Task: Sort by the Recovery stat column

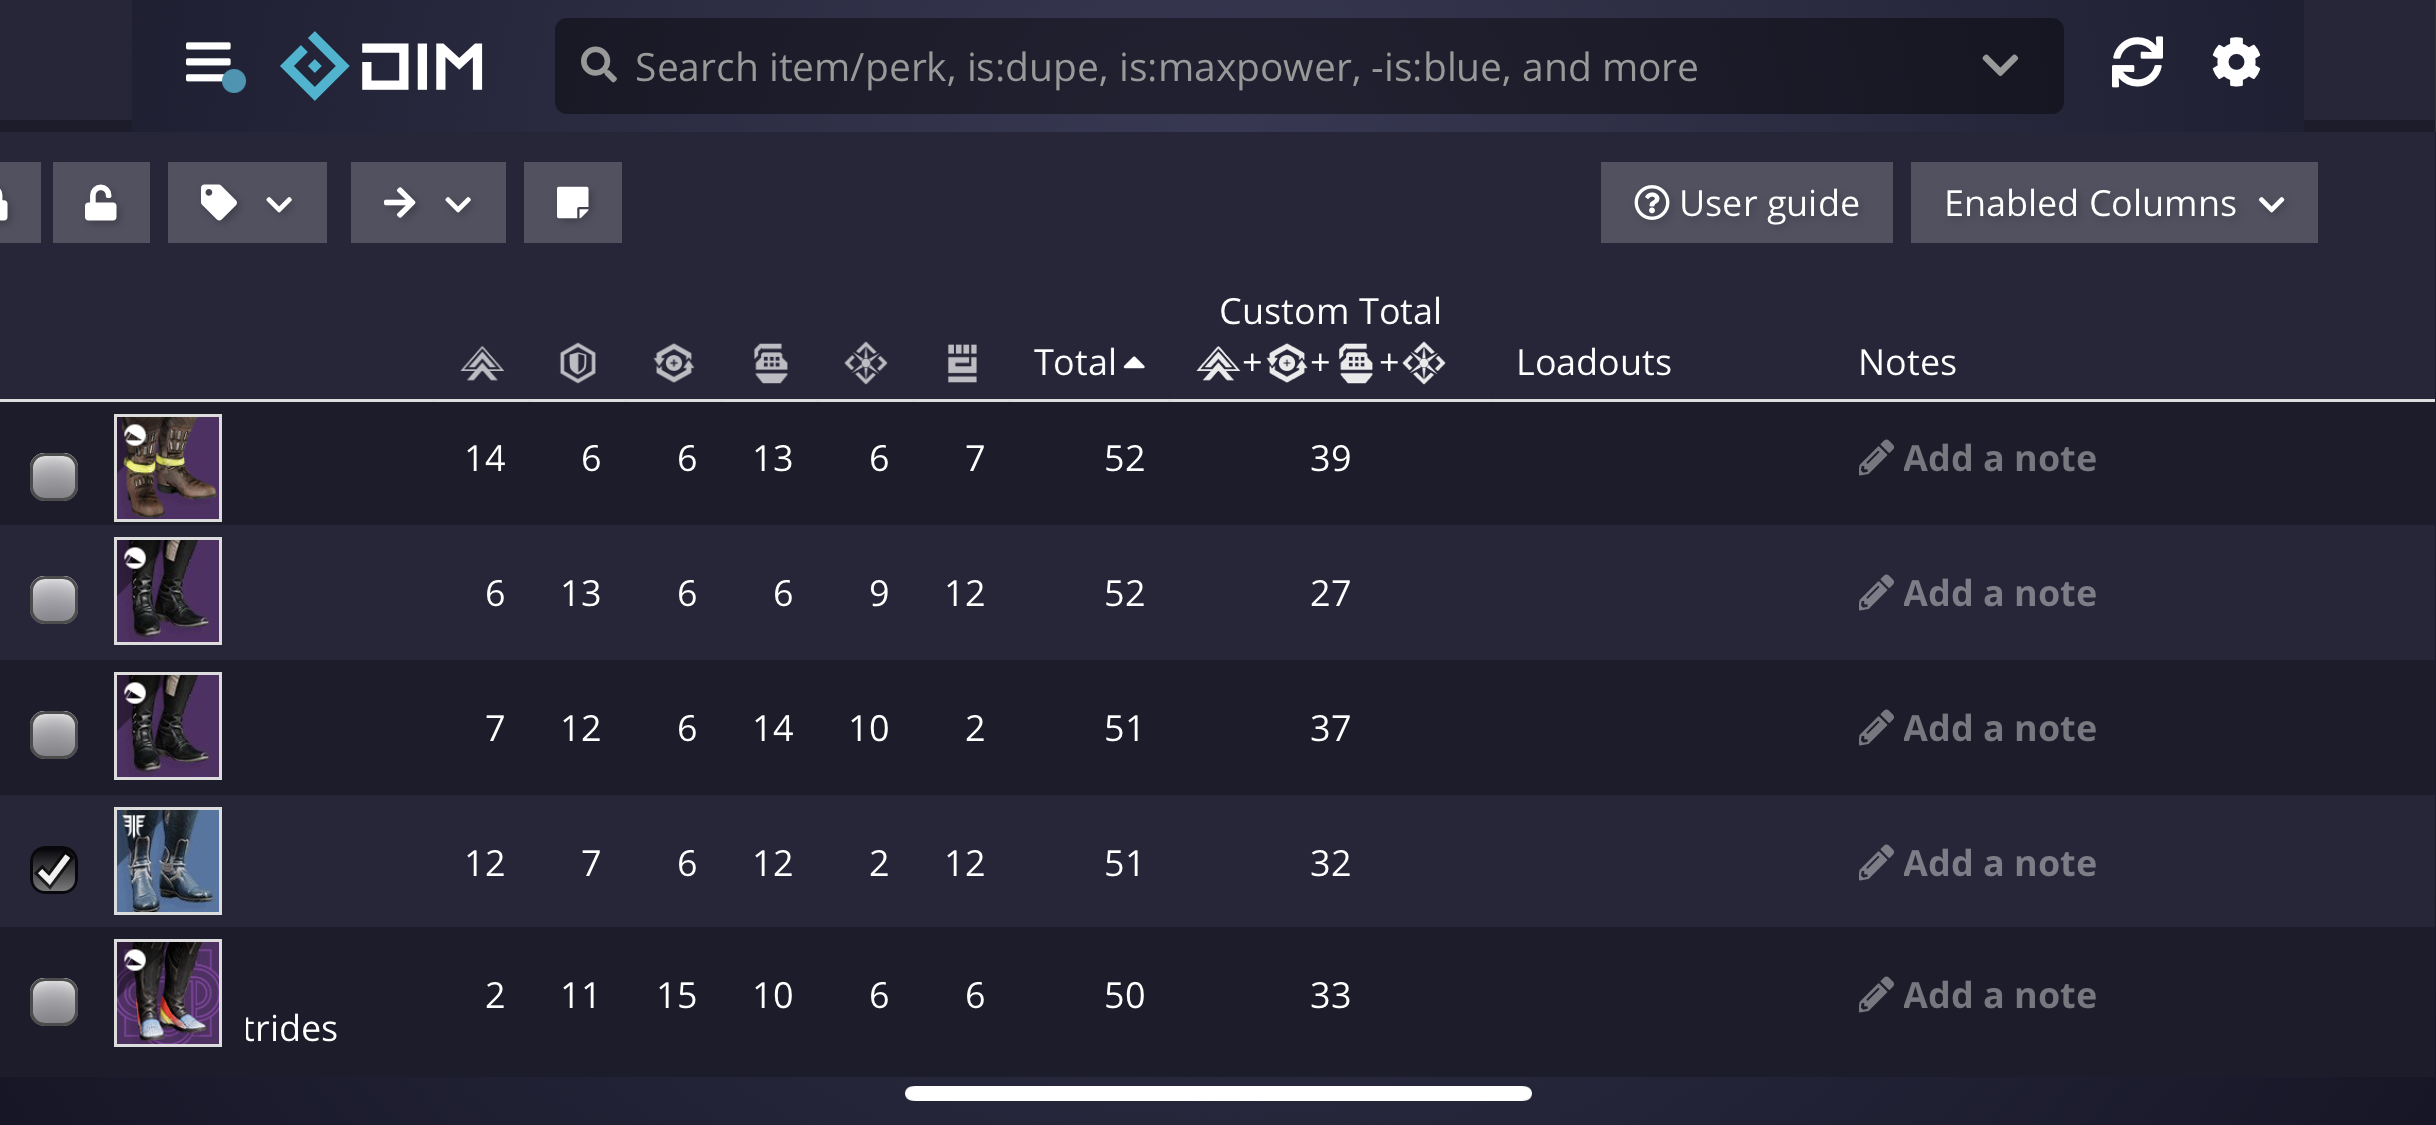Action: (675, 362)
